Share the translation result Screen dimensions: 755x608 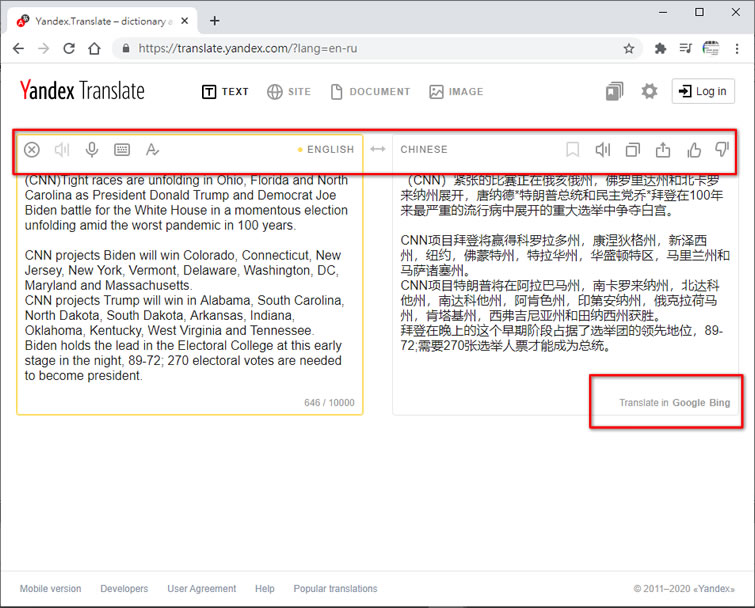(x=663, y=150)
